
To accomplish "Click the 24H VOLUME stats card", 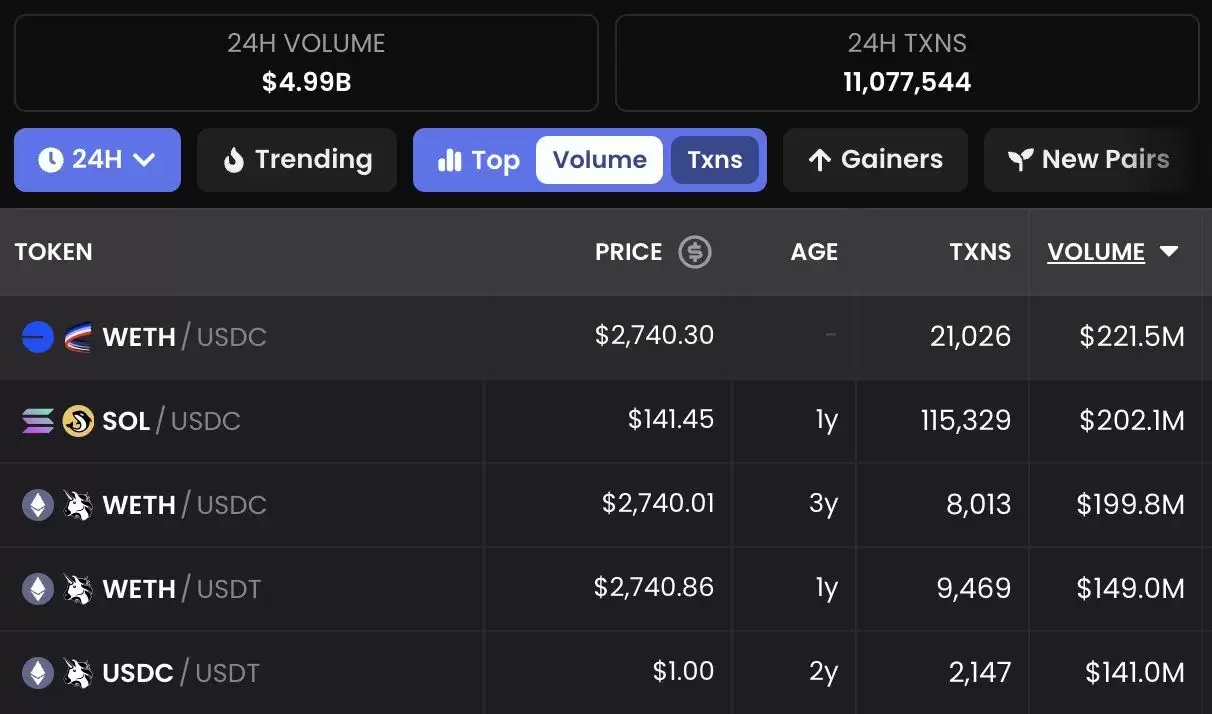I will click(306, 62).
